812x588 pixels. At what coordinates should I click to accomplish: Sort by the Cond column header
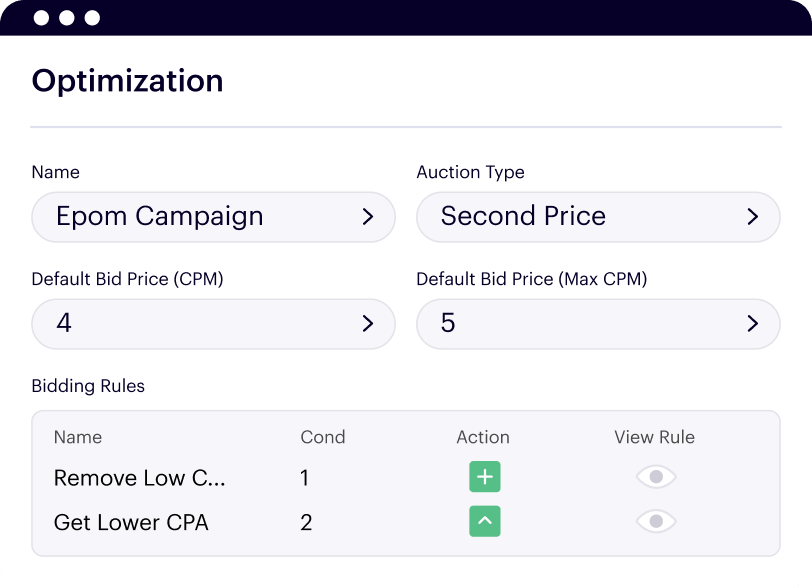tap(322, 437)
